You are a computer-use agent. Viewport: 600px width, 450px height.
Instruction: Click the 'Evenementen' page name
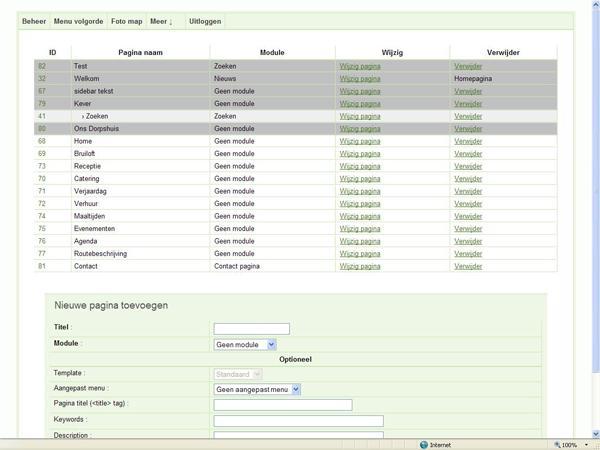tap(95, 228)
